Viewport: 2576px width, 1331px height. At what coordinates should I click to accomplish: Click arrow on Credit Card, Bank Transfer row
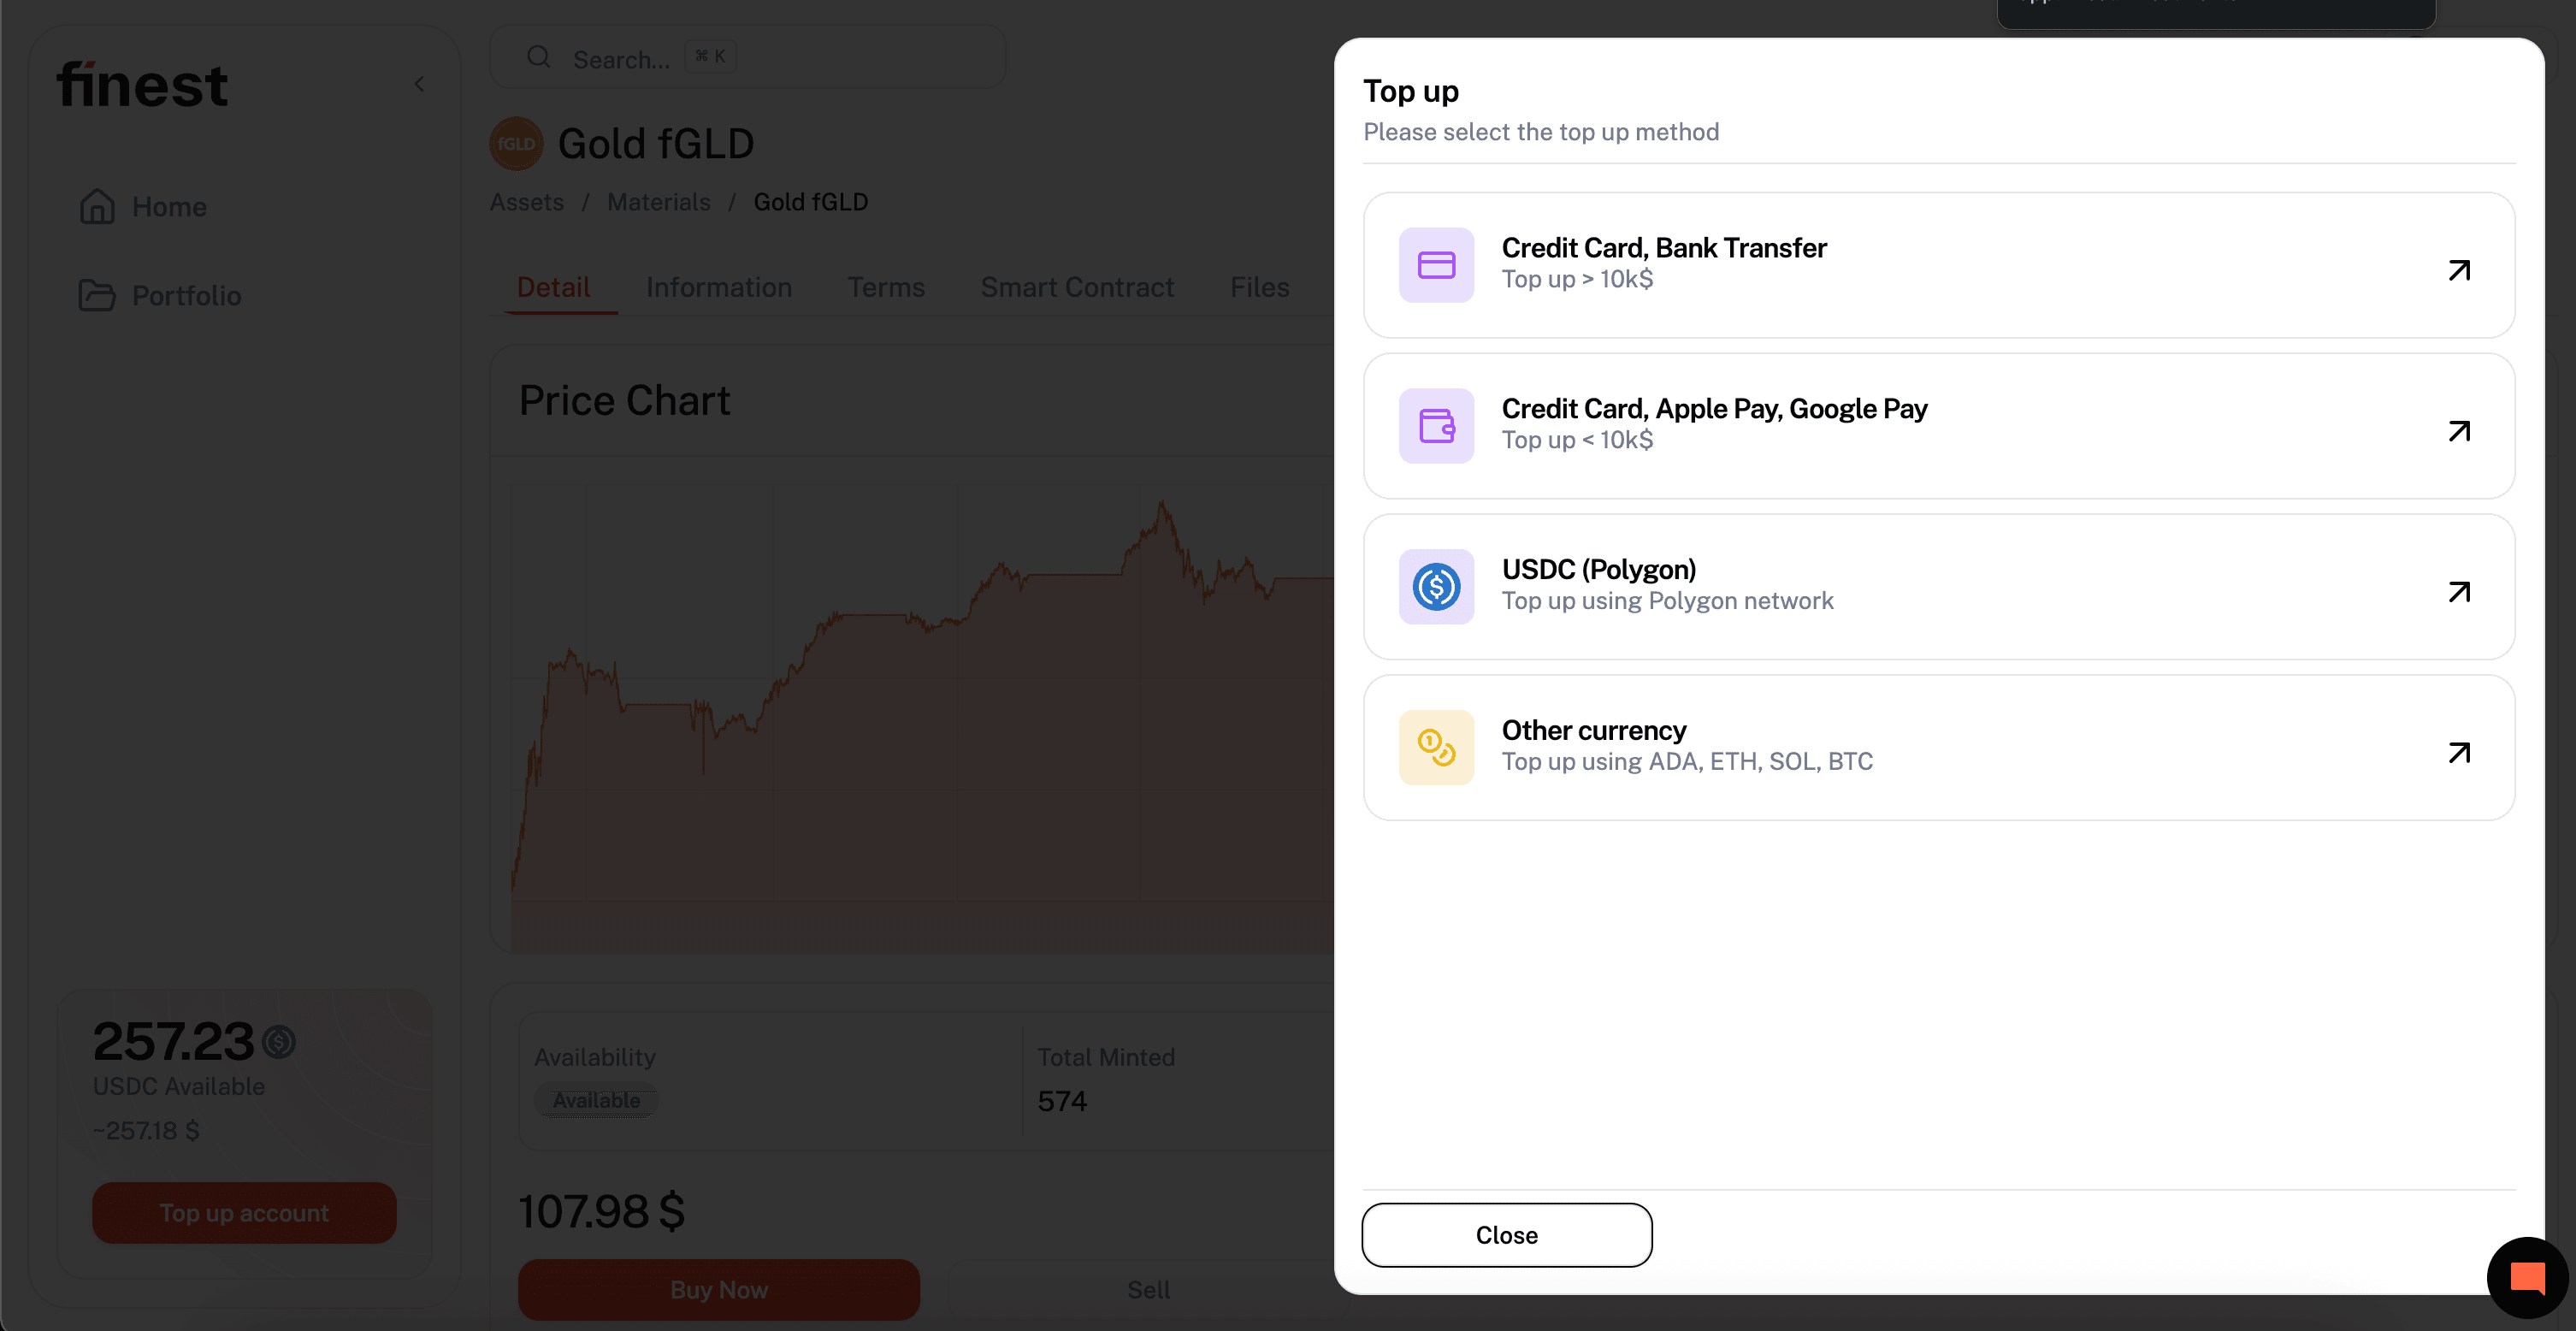[2459, 270]
